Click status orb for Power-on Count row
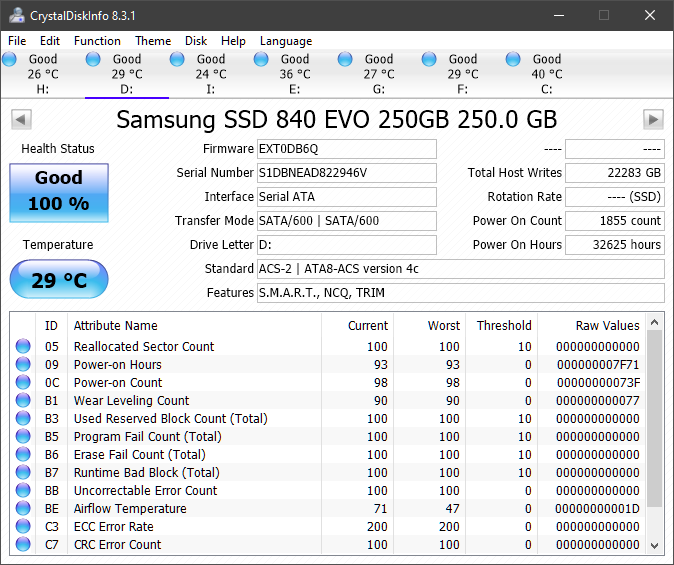 pyautogui.click(x=23, y=382)
